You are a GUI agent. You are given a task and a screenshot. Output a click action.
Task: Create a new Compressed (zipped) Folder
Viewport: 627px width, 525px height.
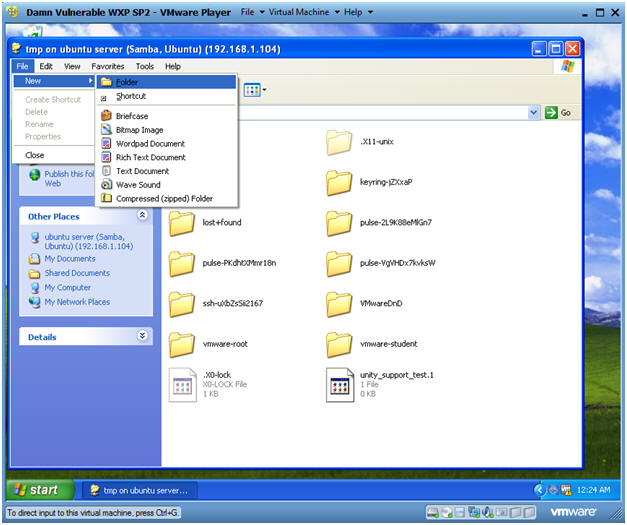pyautogui.click(x=166, y=198)
